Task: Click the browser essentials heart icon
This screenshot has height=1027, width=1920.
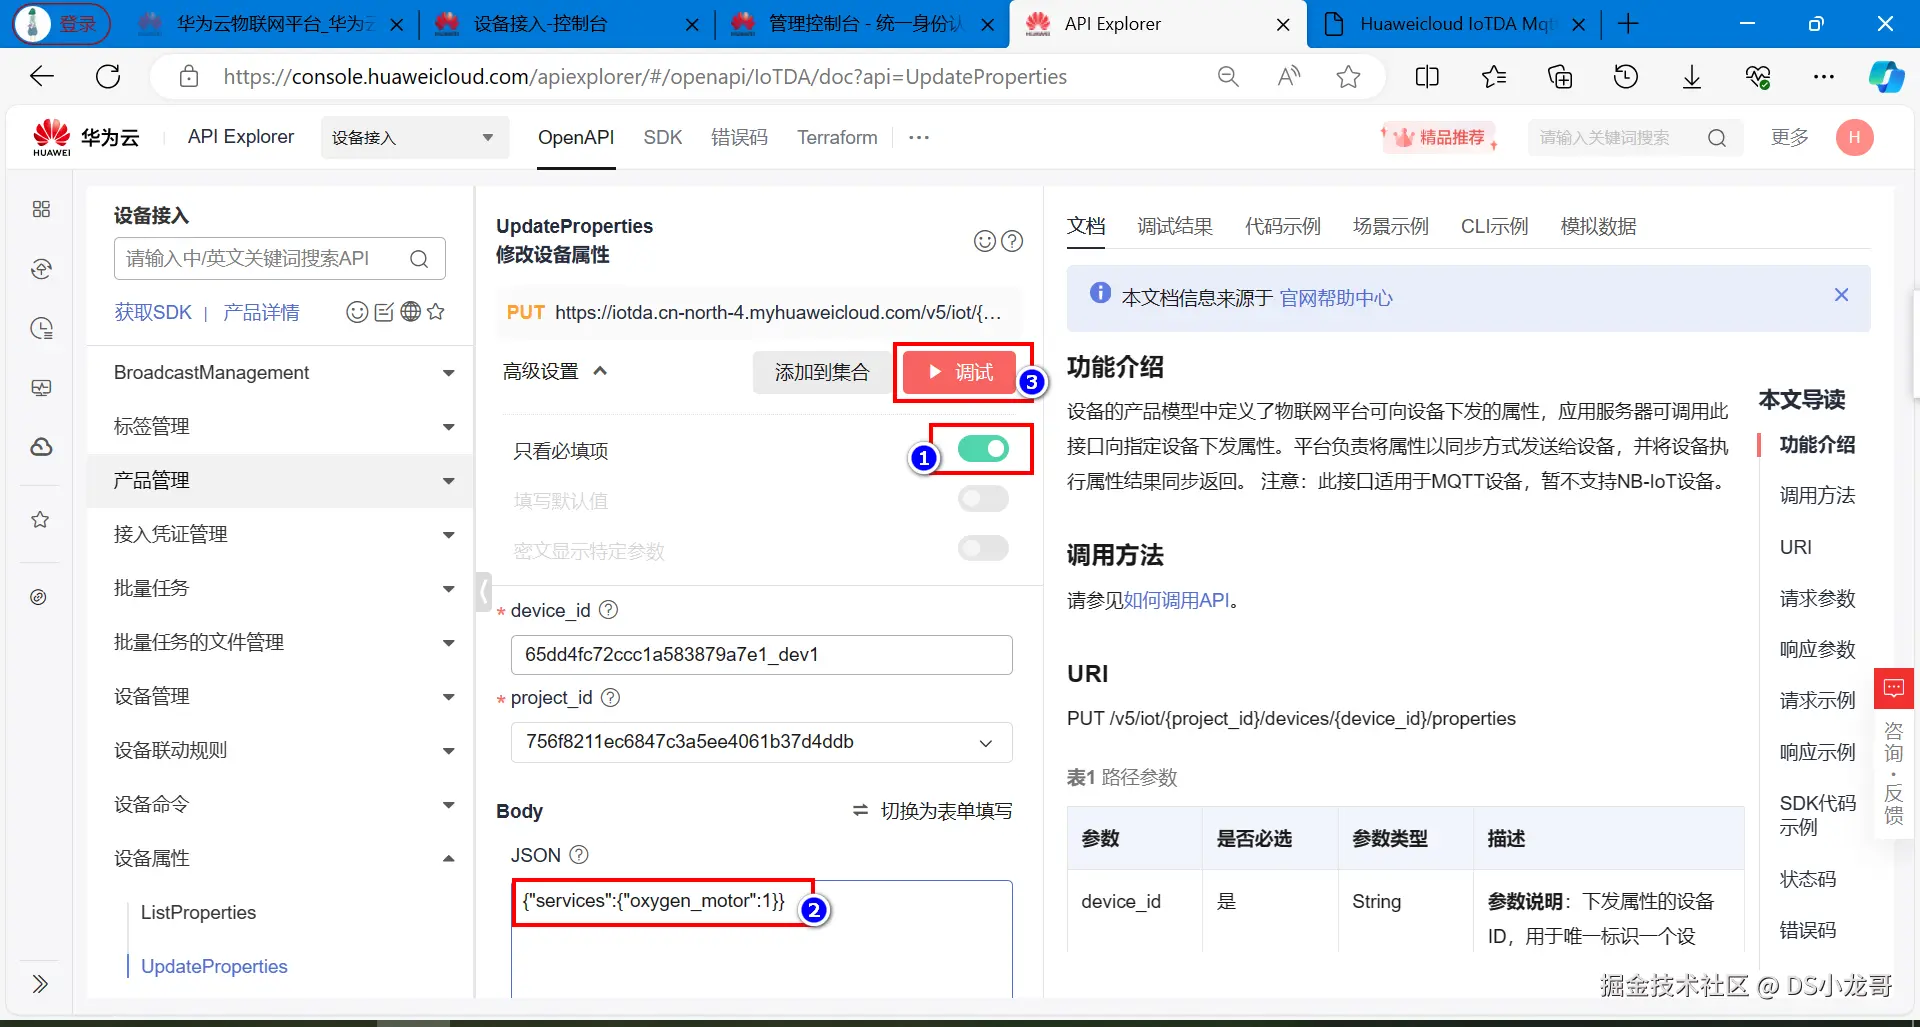Action: [1758, 76]
